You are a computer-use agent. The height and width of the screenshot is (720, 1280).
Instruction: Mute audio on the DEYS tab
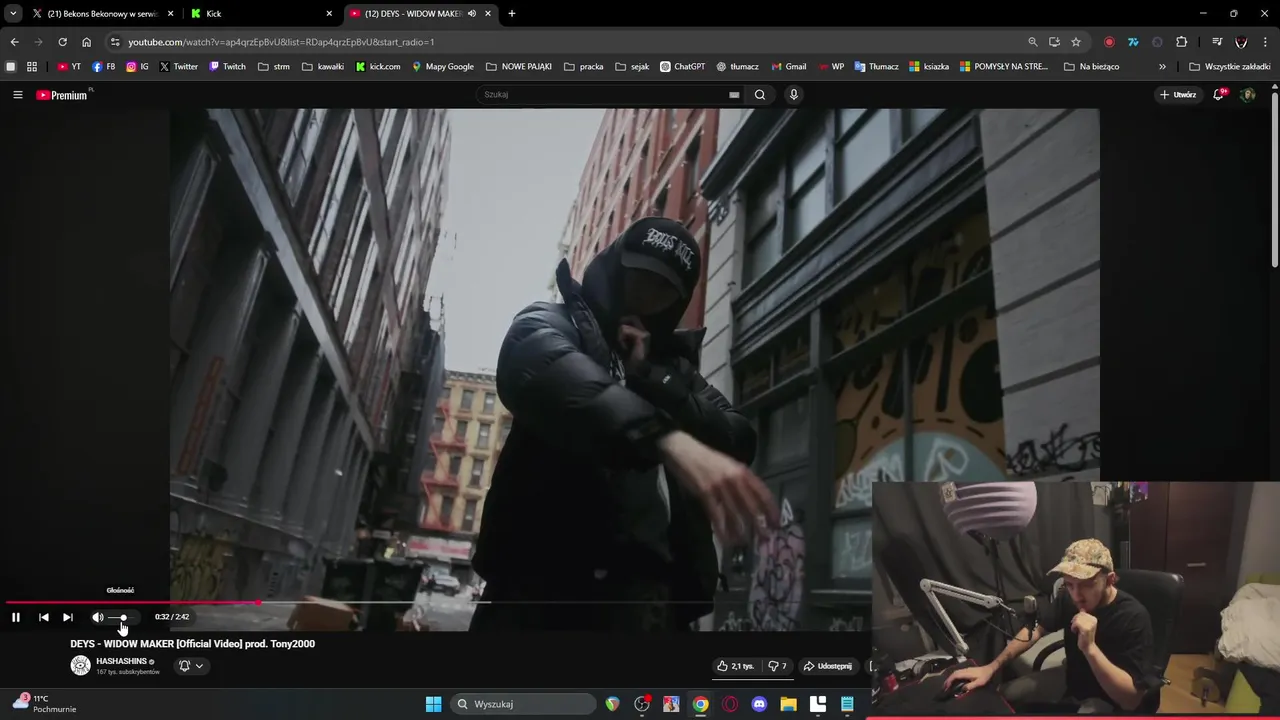[x=472, y=13]
